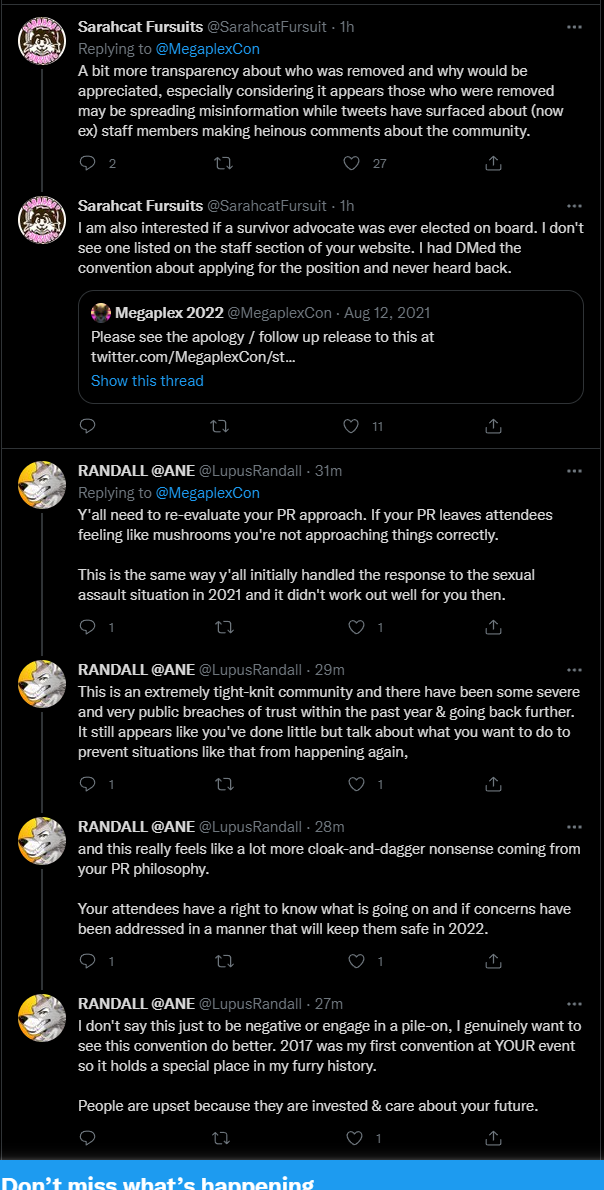604x1190 pixels.
Task: Open @MegaplexCon mention in Randall's reply
Action: click(208, 493)
